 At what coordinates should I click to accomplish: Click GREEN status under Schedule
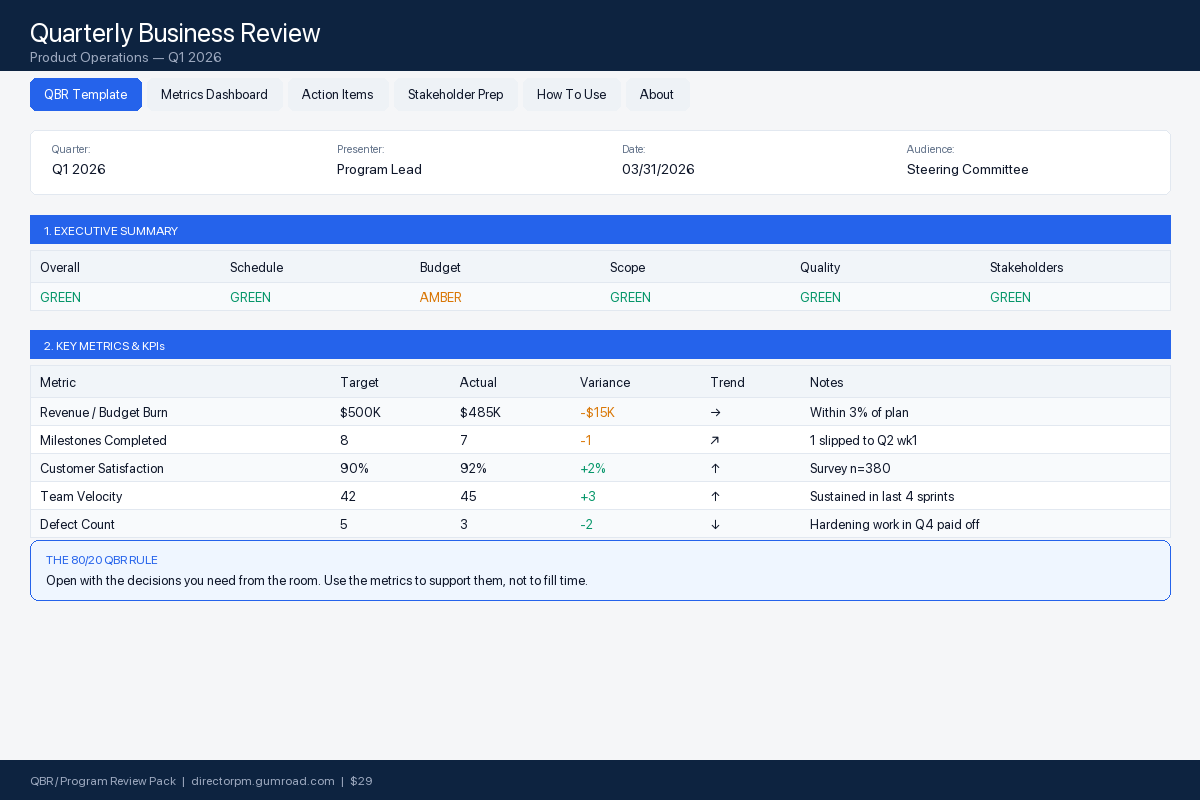pos(250,297)
